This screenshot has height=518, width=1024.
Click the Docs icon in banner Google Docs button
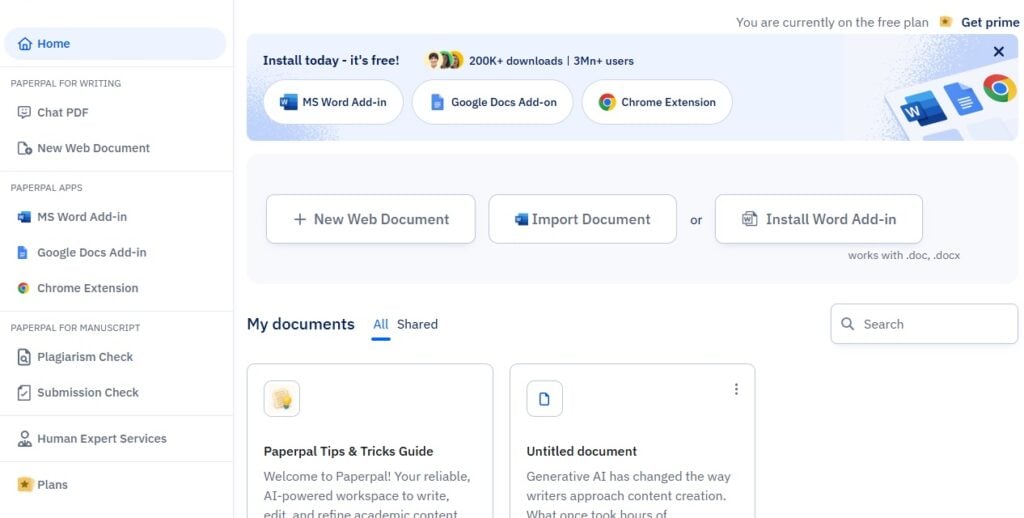click(x=438, y=102)
